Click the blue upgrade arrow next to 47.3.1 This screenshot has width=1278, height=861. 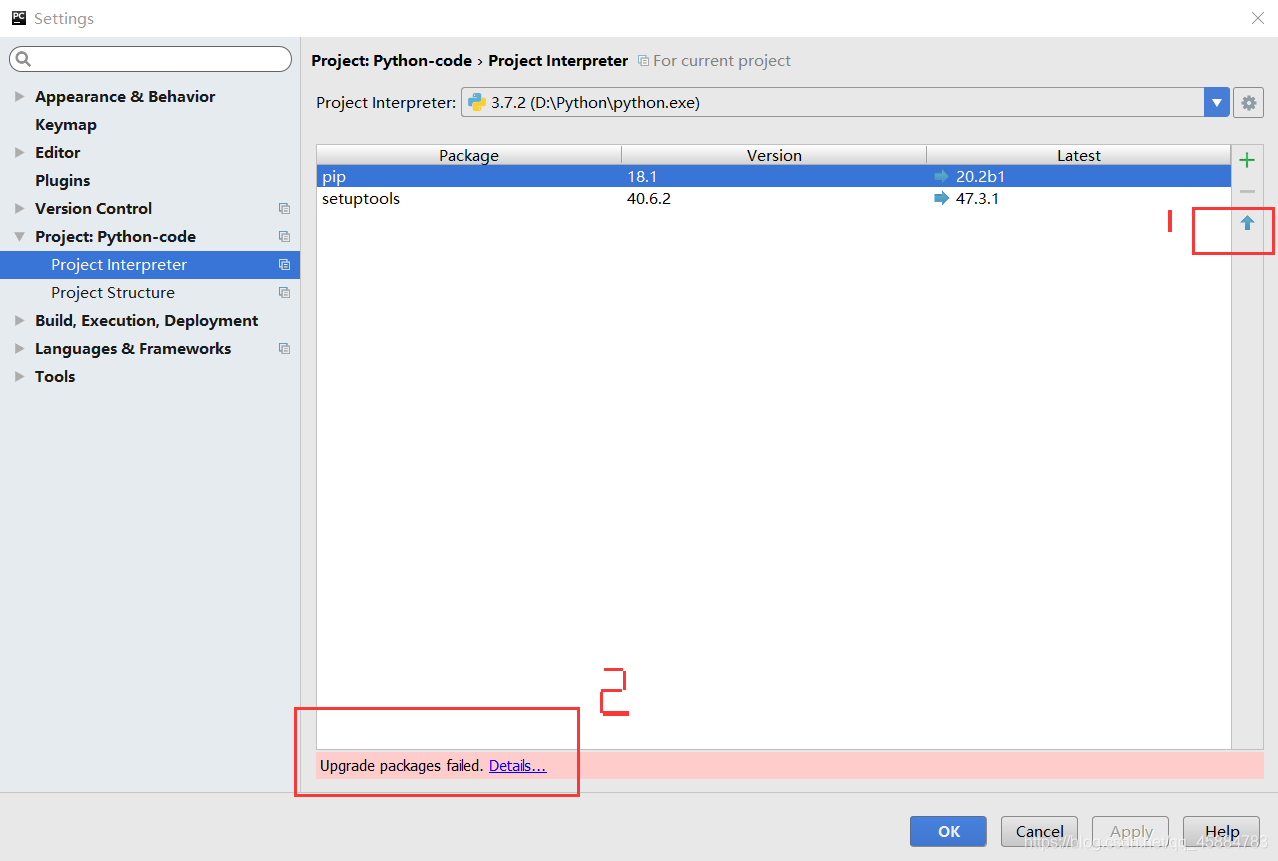click(940, 198)
